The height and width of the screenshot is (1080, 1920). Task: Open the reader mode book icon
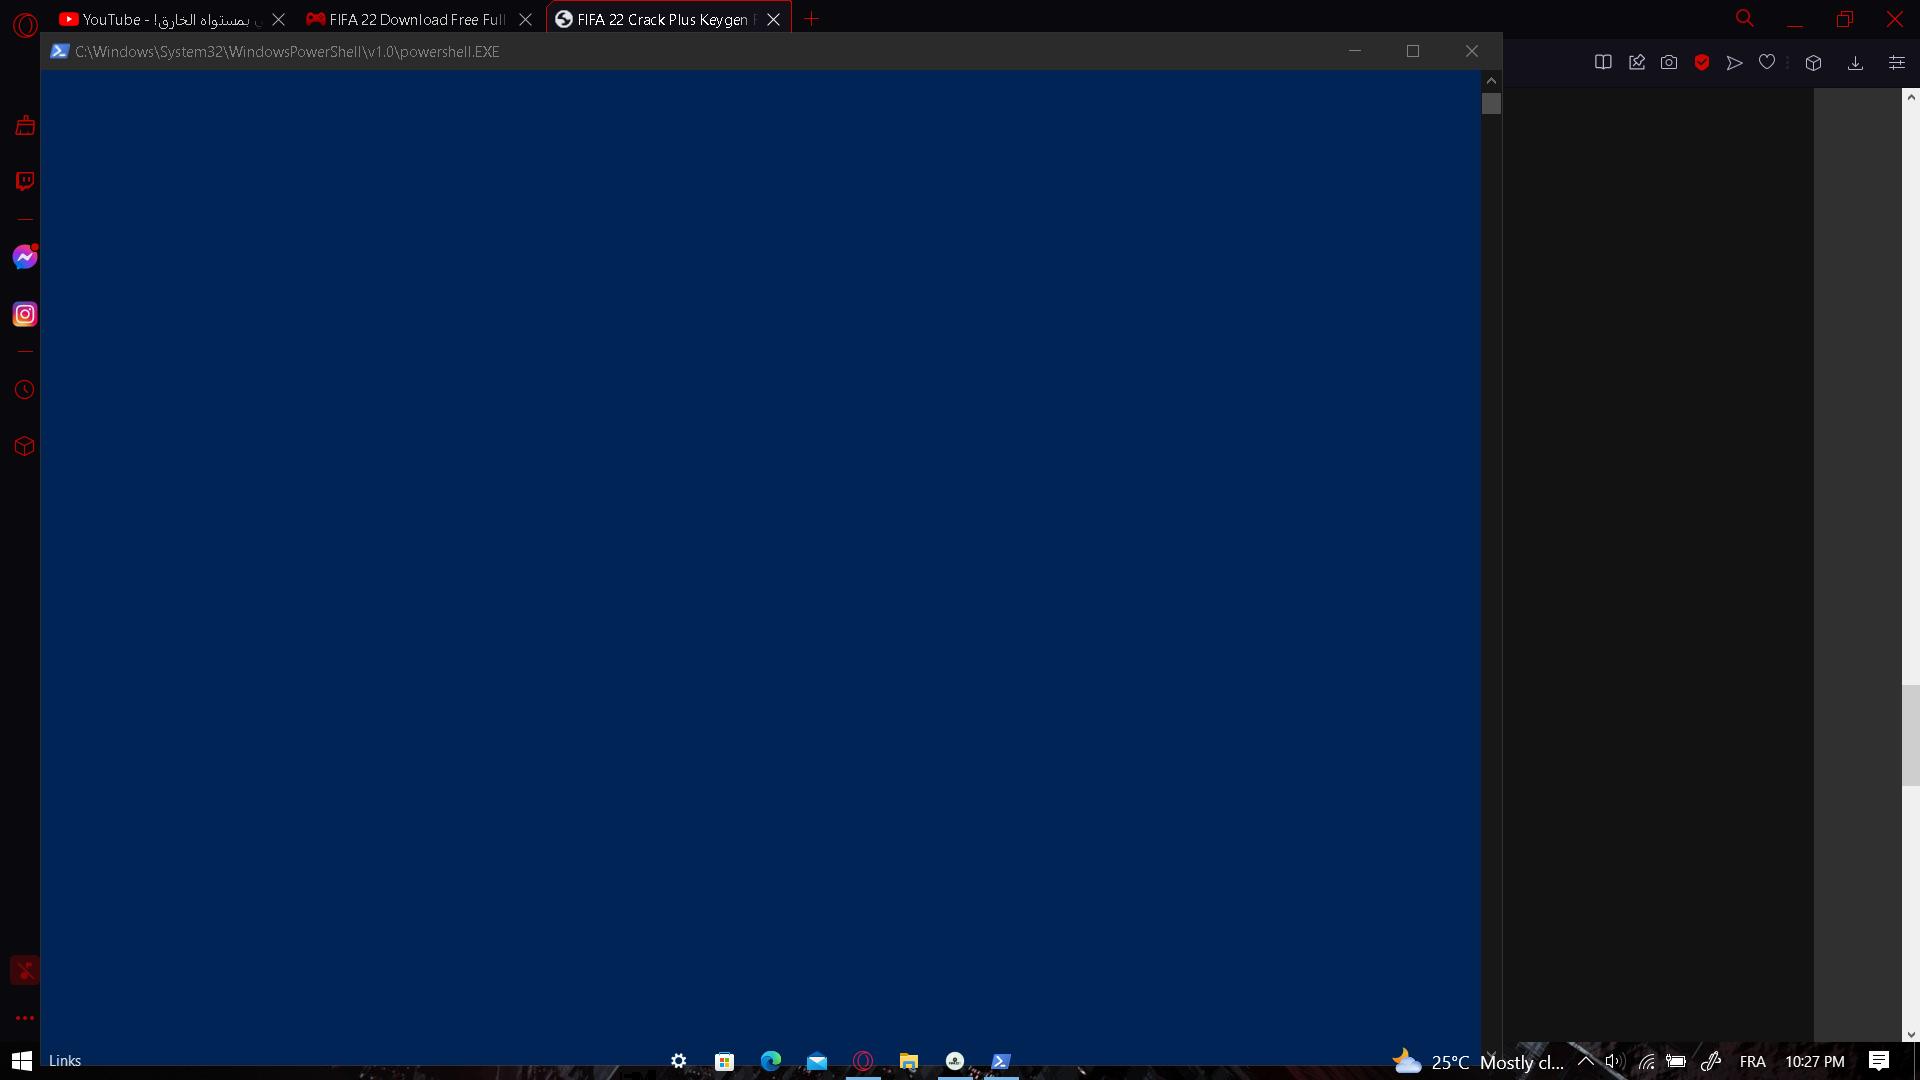(x=1603, y=62)
